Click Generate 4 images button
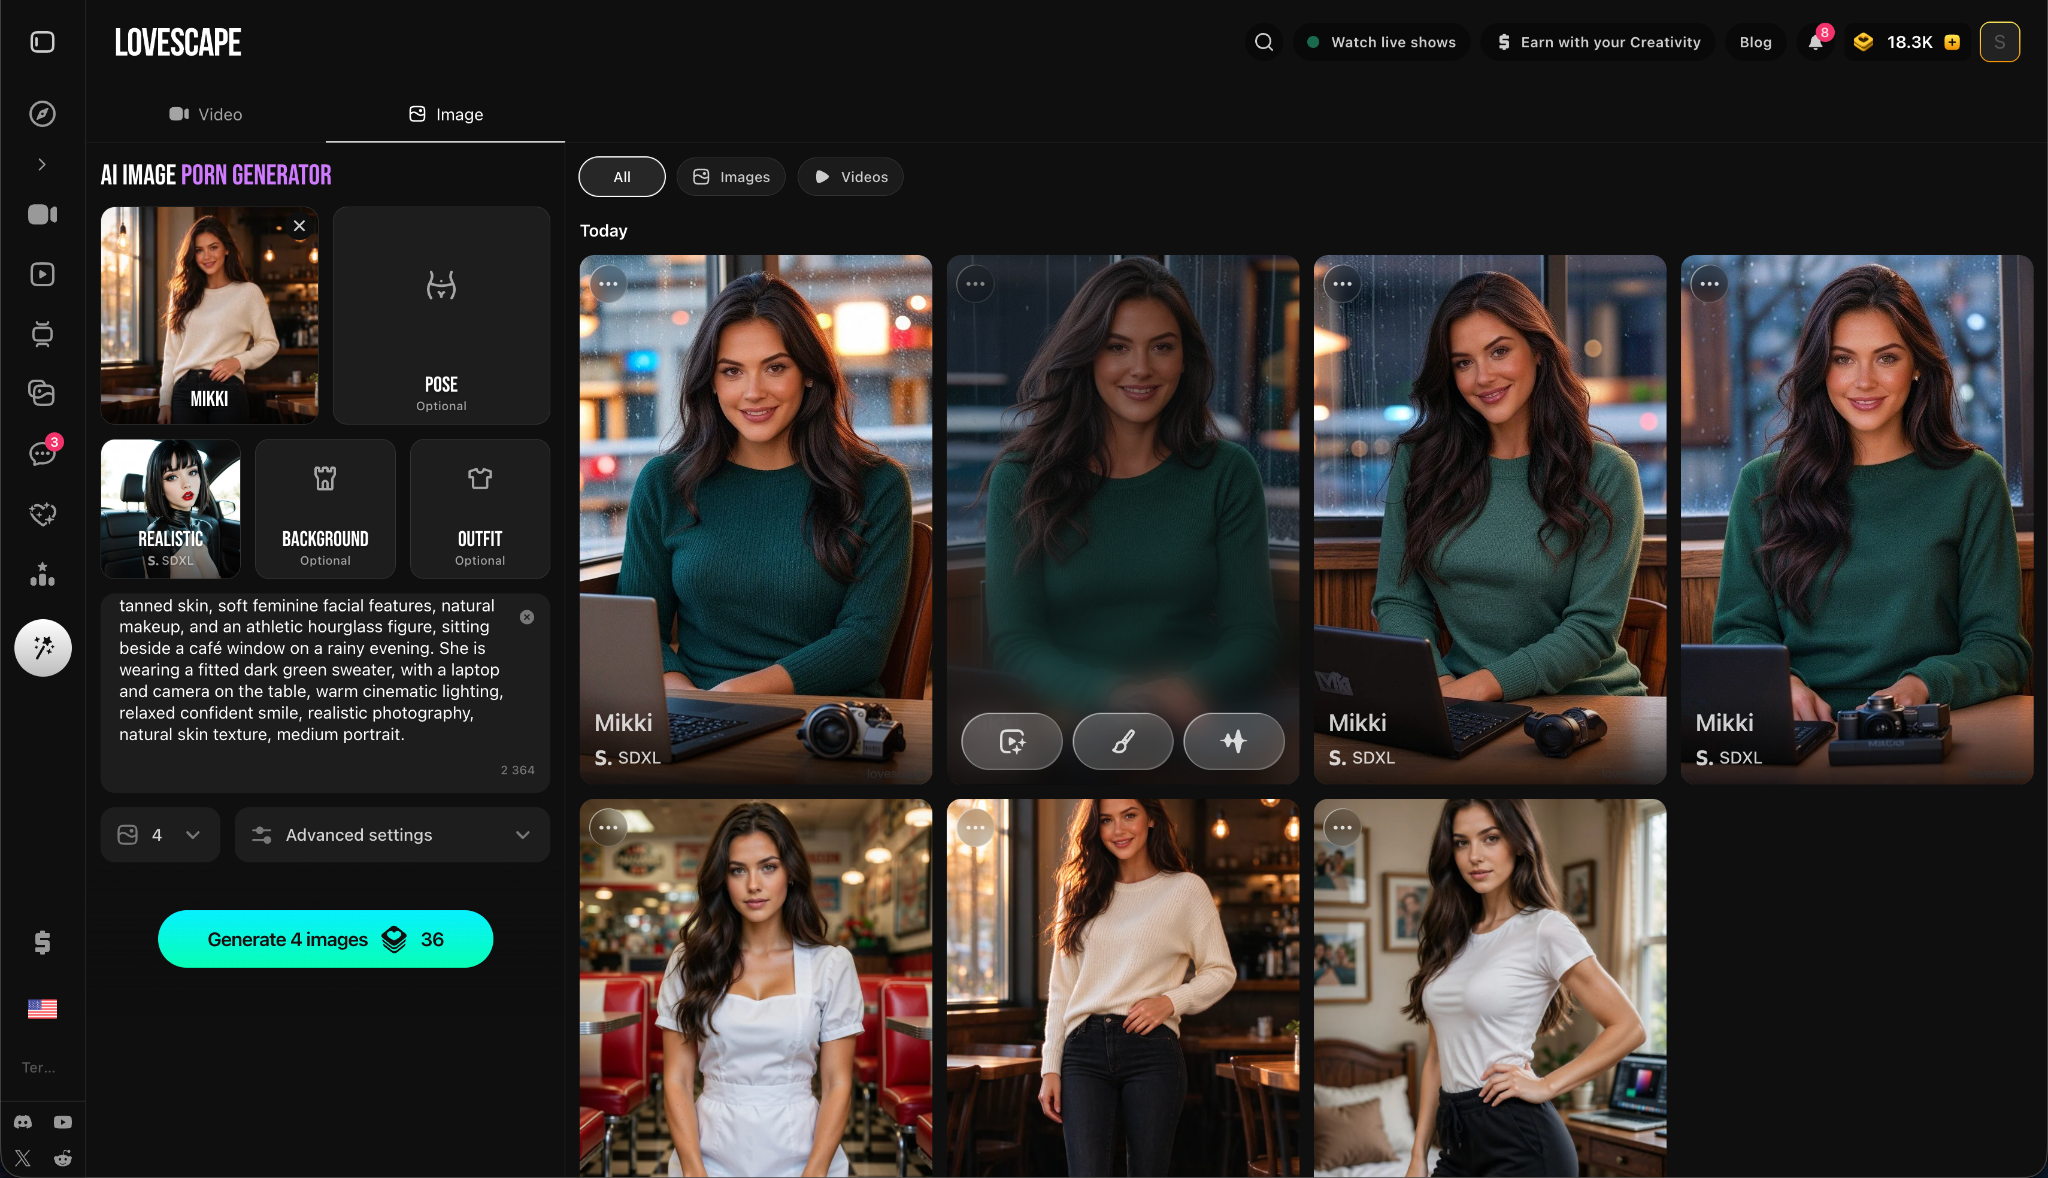This screenshot has height=1178, width=2048. coord(325,939)
